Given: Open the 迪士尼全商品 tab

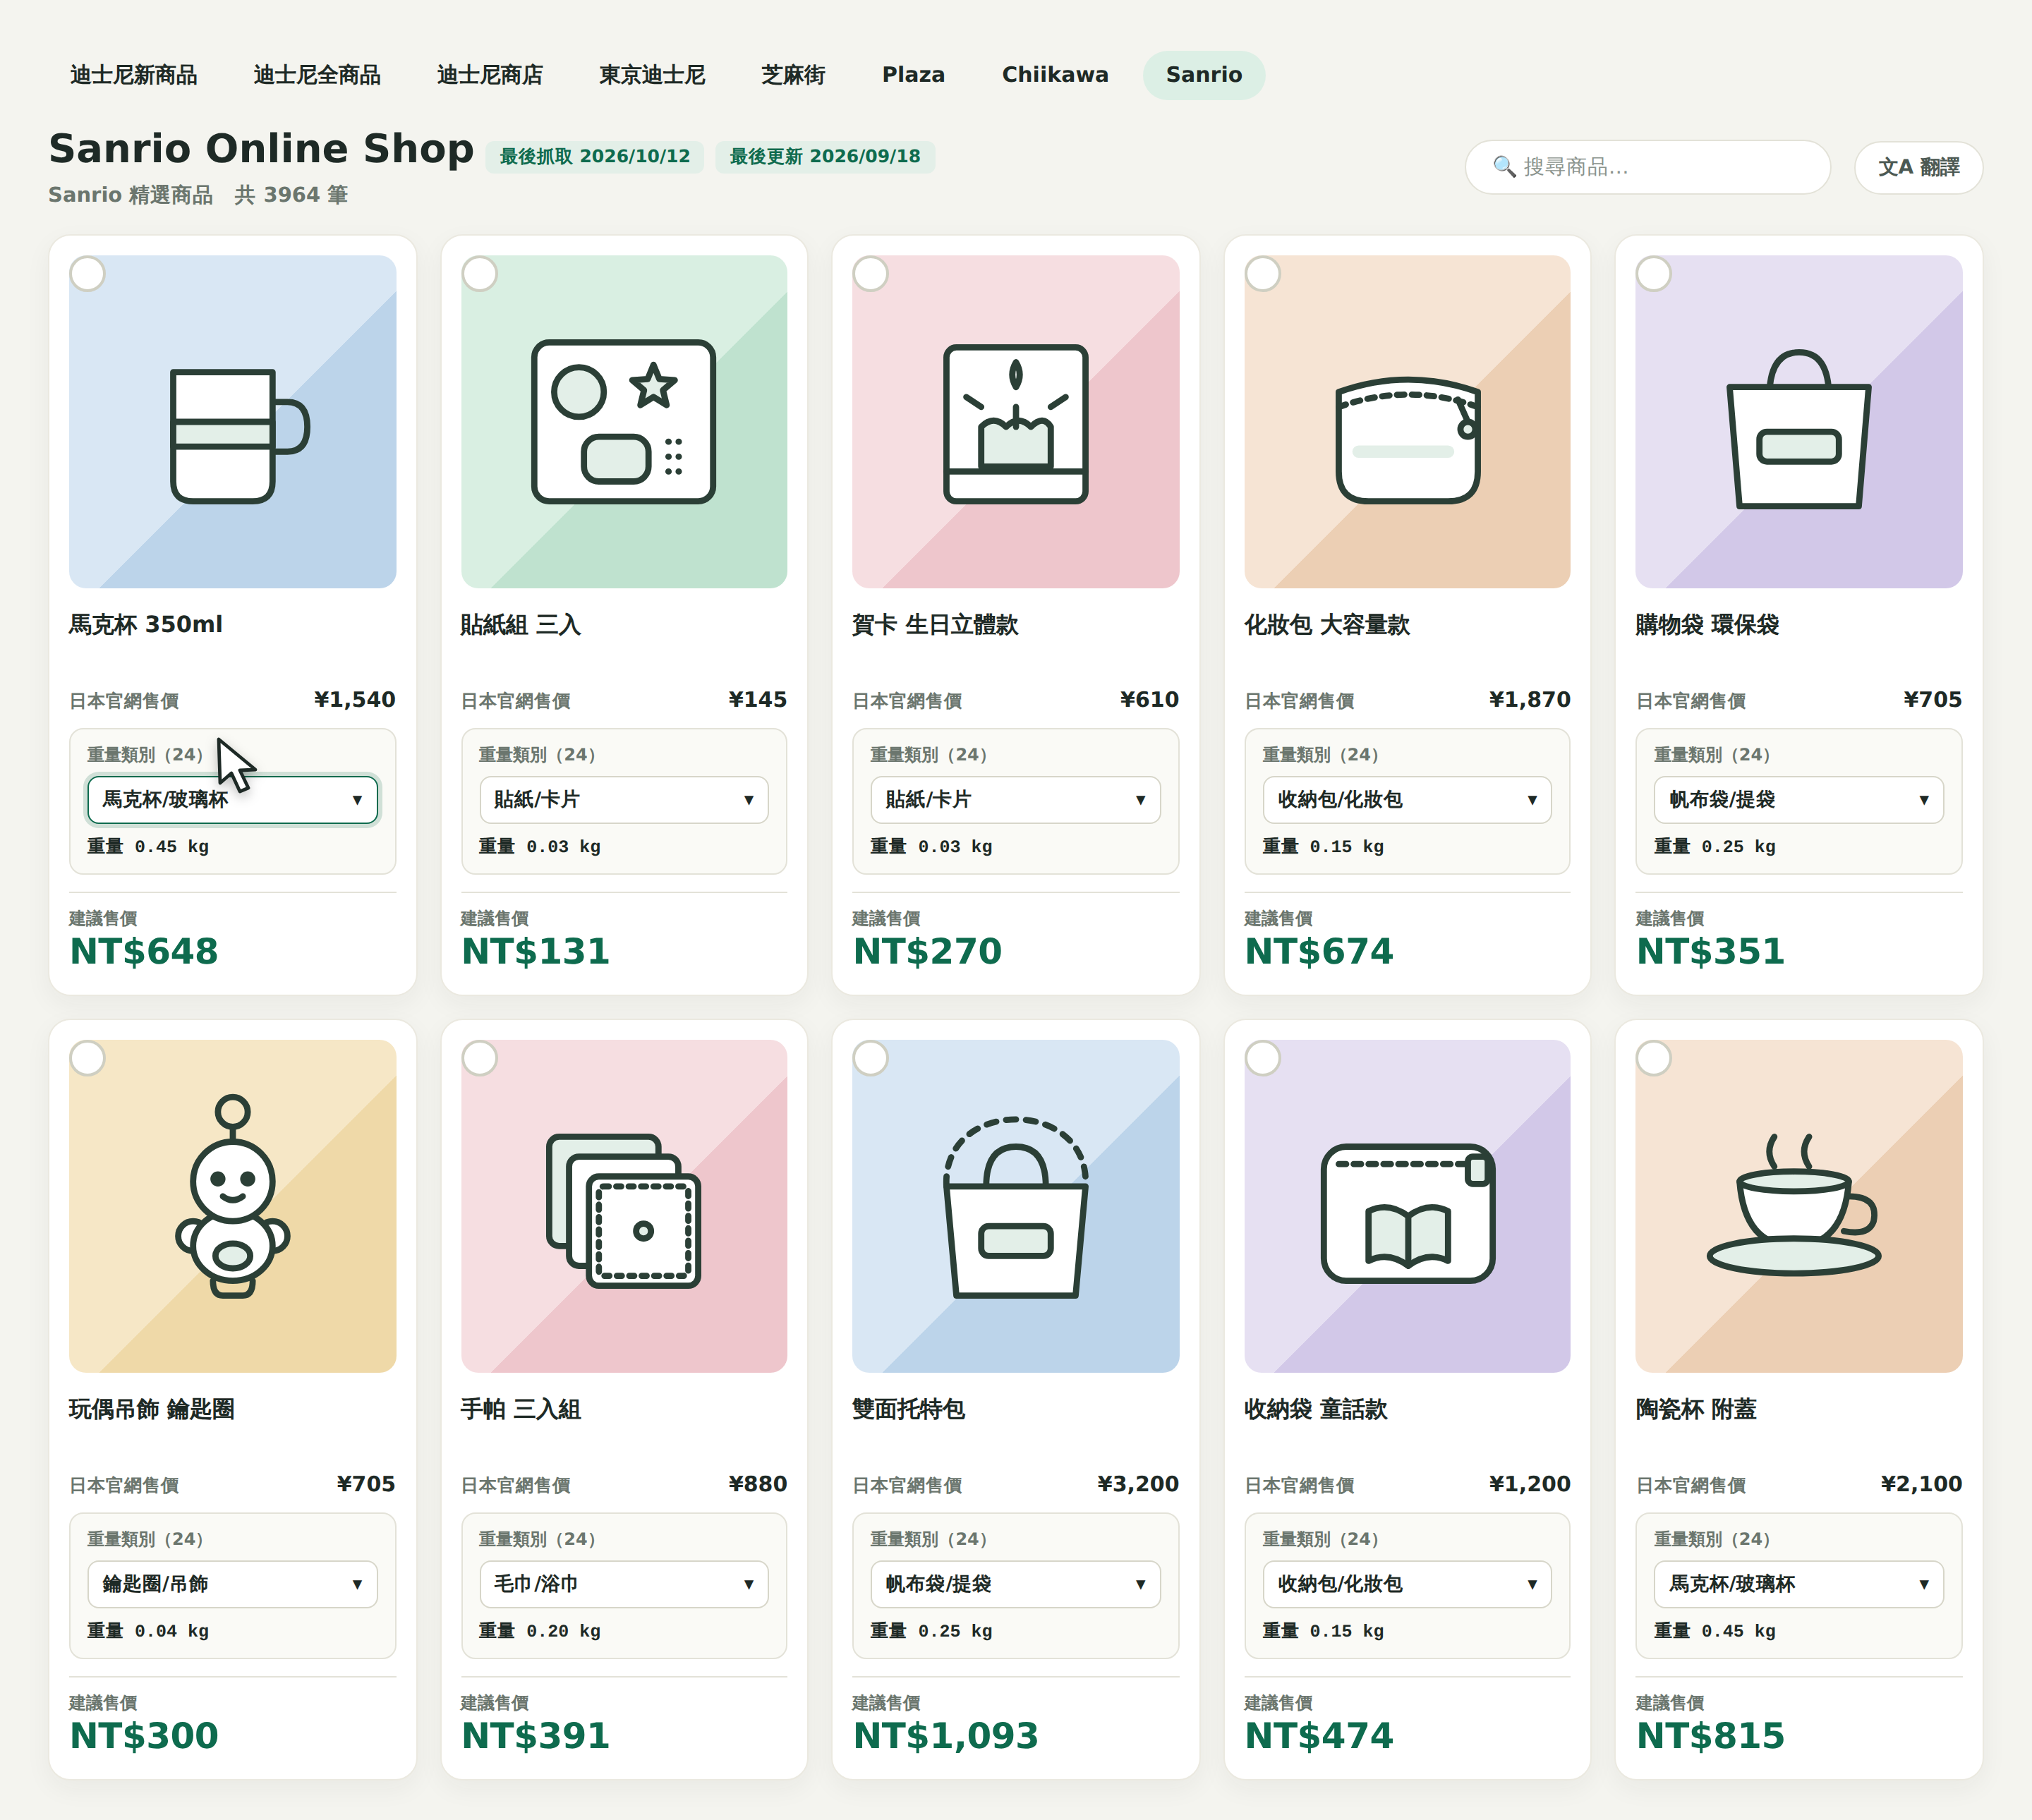Looking at the screenshot, I should pyautogui.click(x=317, y=75).
